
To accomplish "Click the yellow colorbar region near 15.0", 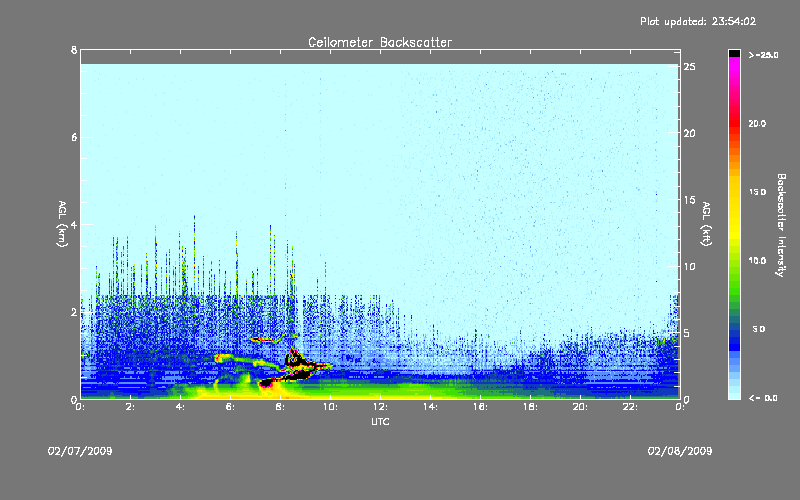I will point(734,192).
